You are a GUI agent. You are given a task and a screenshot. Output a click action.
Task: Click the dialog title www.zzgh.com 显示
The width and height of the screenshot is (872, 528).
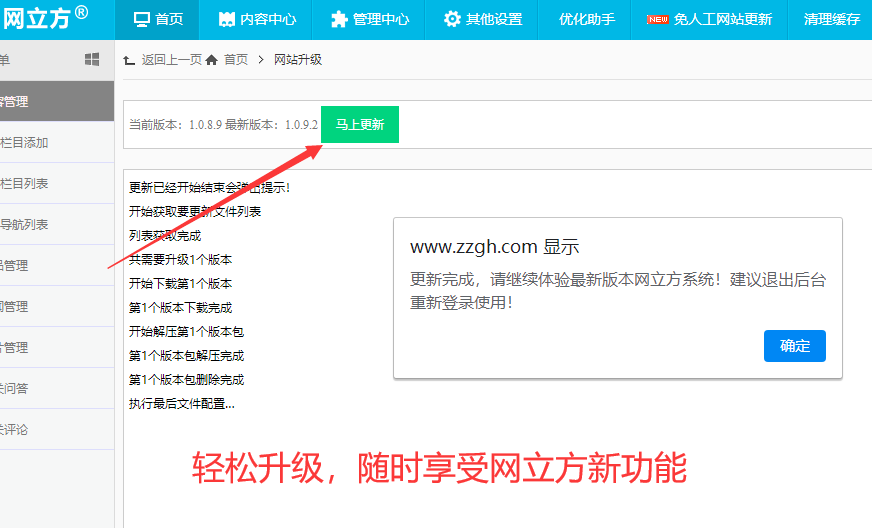(495, 246)
